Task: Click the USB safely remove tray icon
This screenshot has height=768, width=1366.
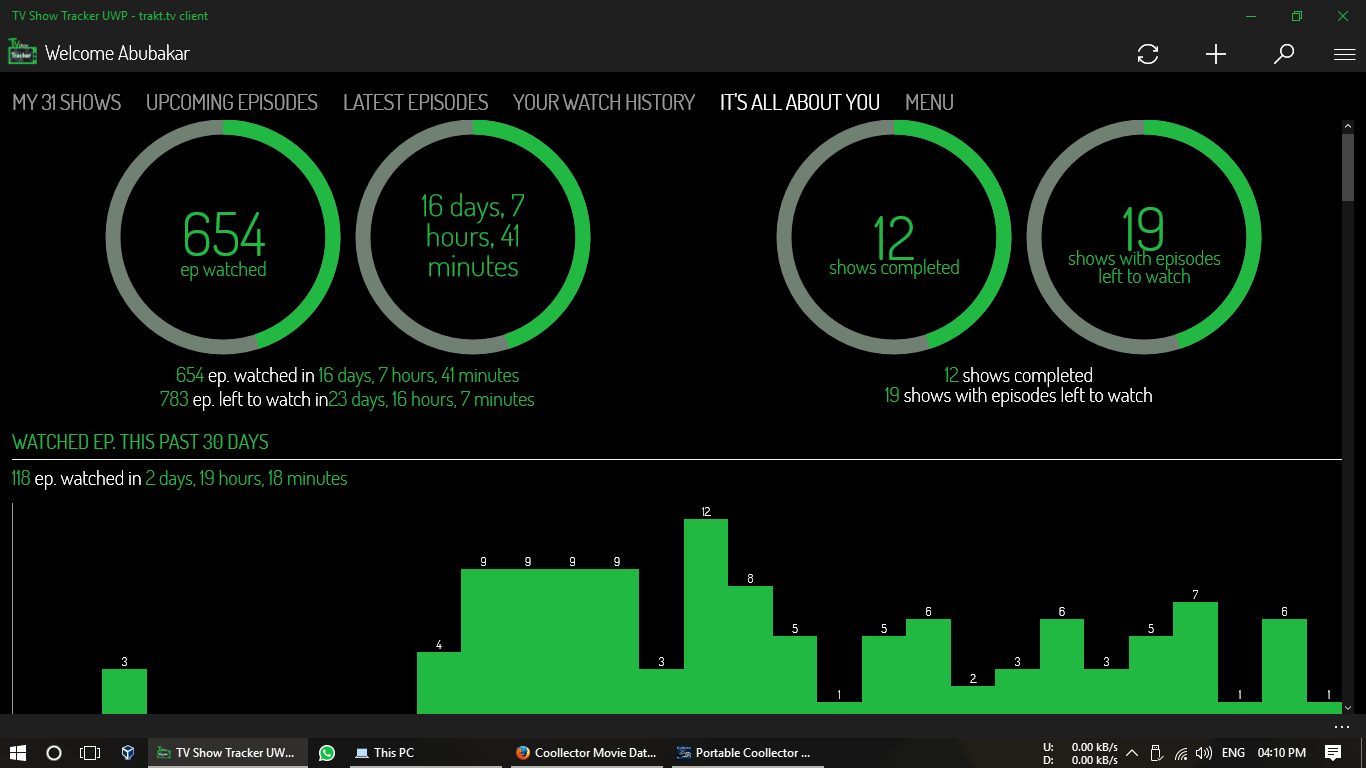Action: [1156, 753]
